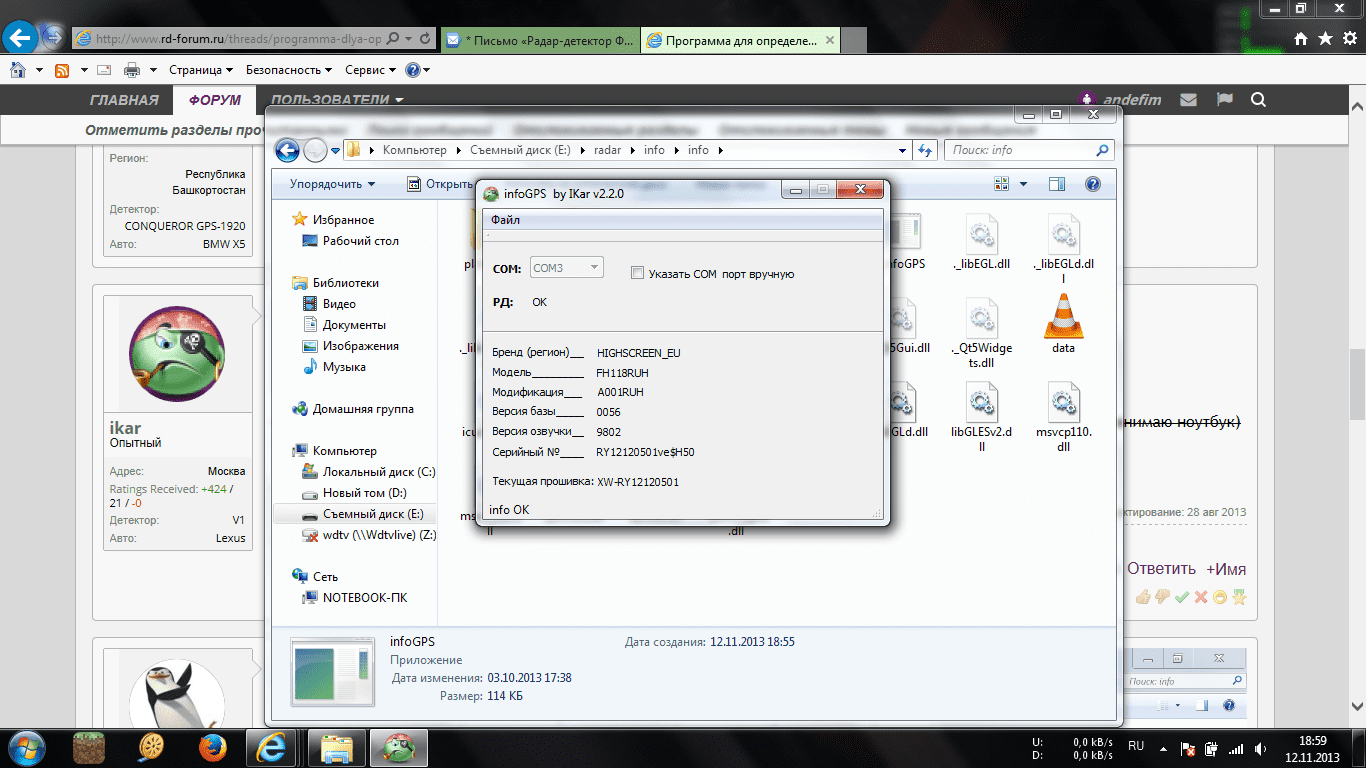
Task: Select the libGLESv2.dll file
Action: pyautogui.click(x=982, y=416)
